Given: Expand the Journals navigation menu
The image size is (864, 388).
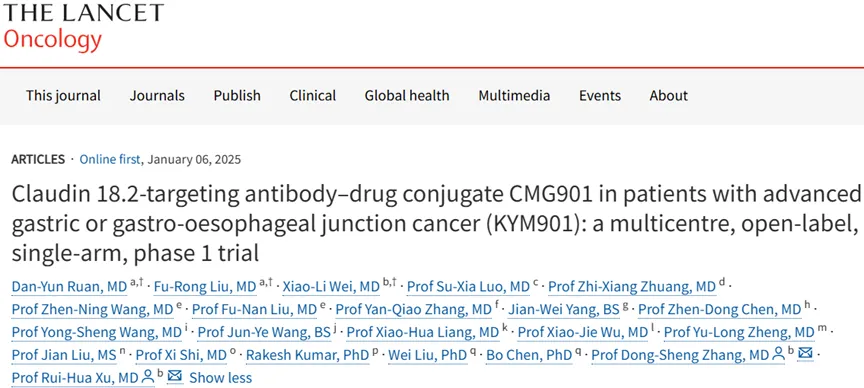Looking at the screenshot, I should (157, 95).
